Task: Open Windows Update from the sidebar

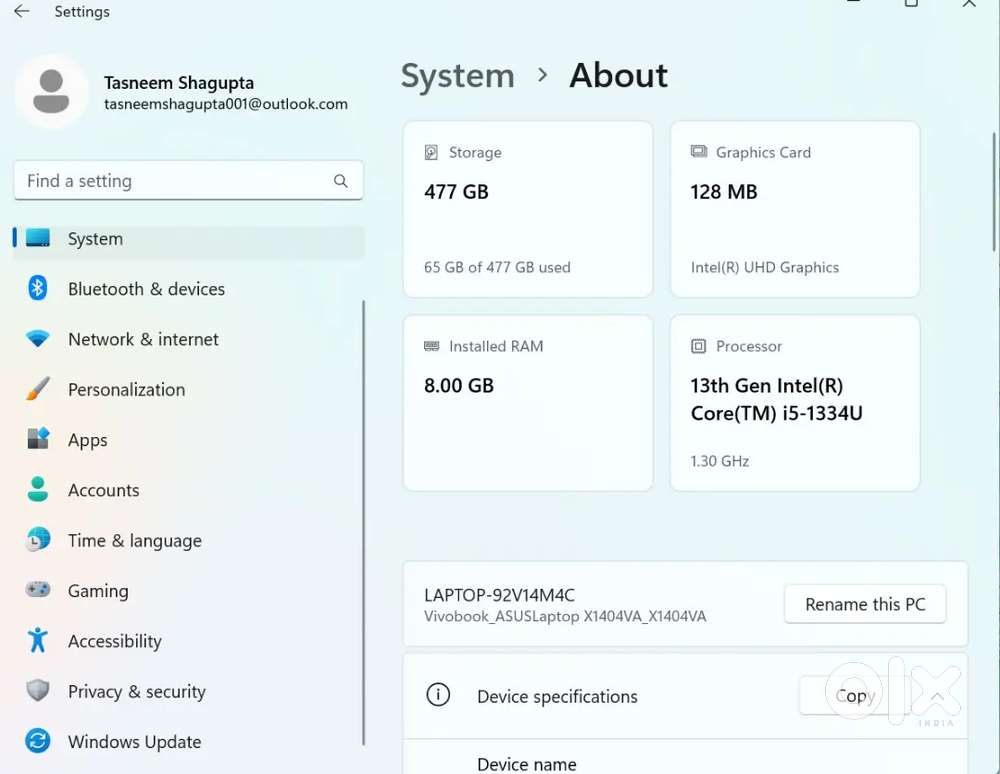Action: tap(134, 742)
